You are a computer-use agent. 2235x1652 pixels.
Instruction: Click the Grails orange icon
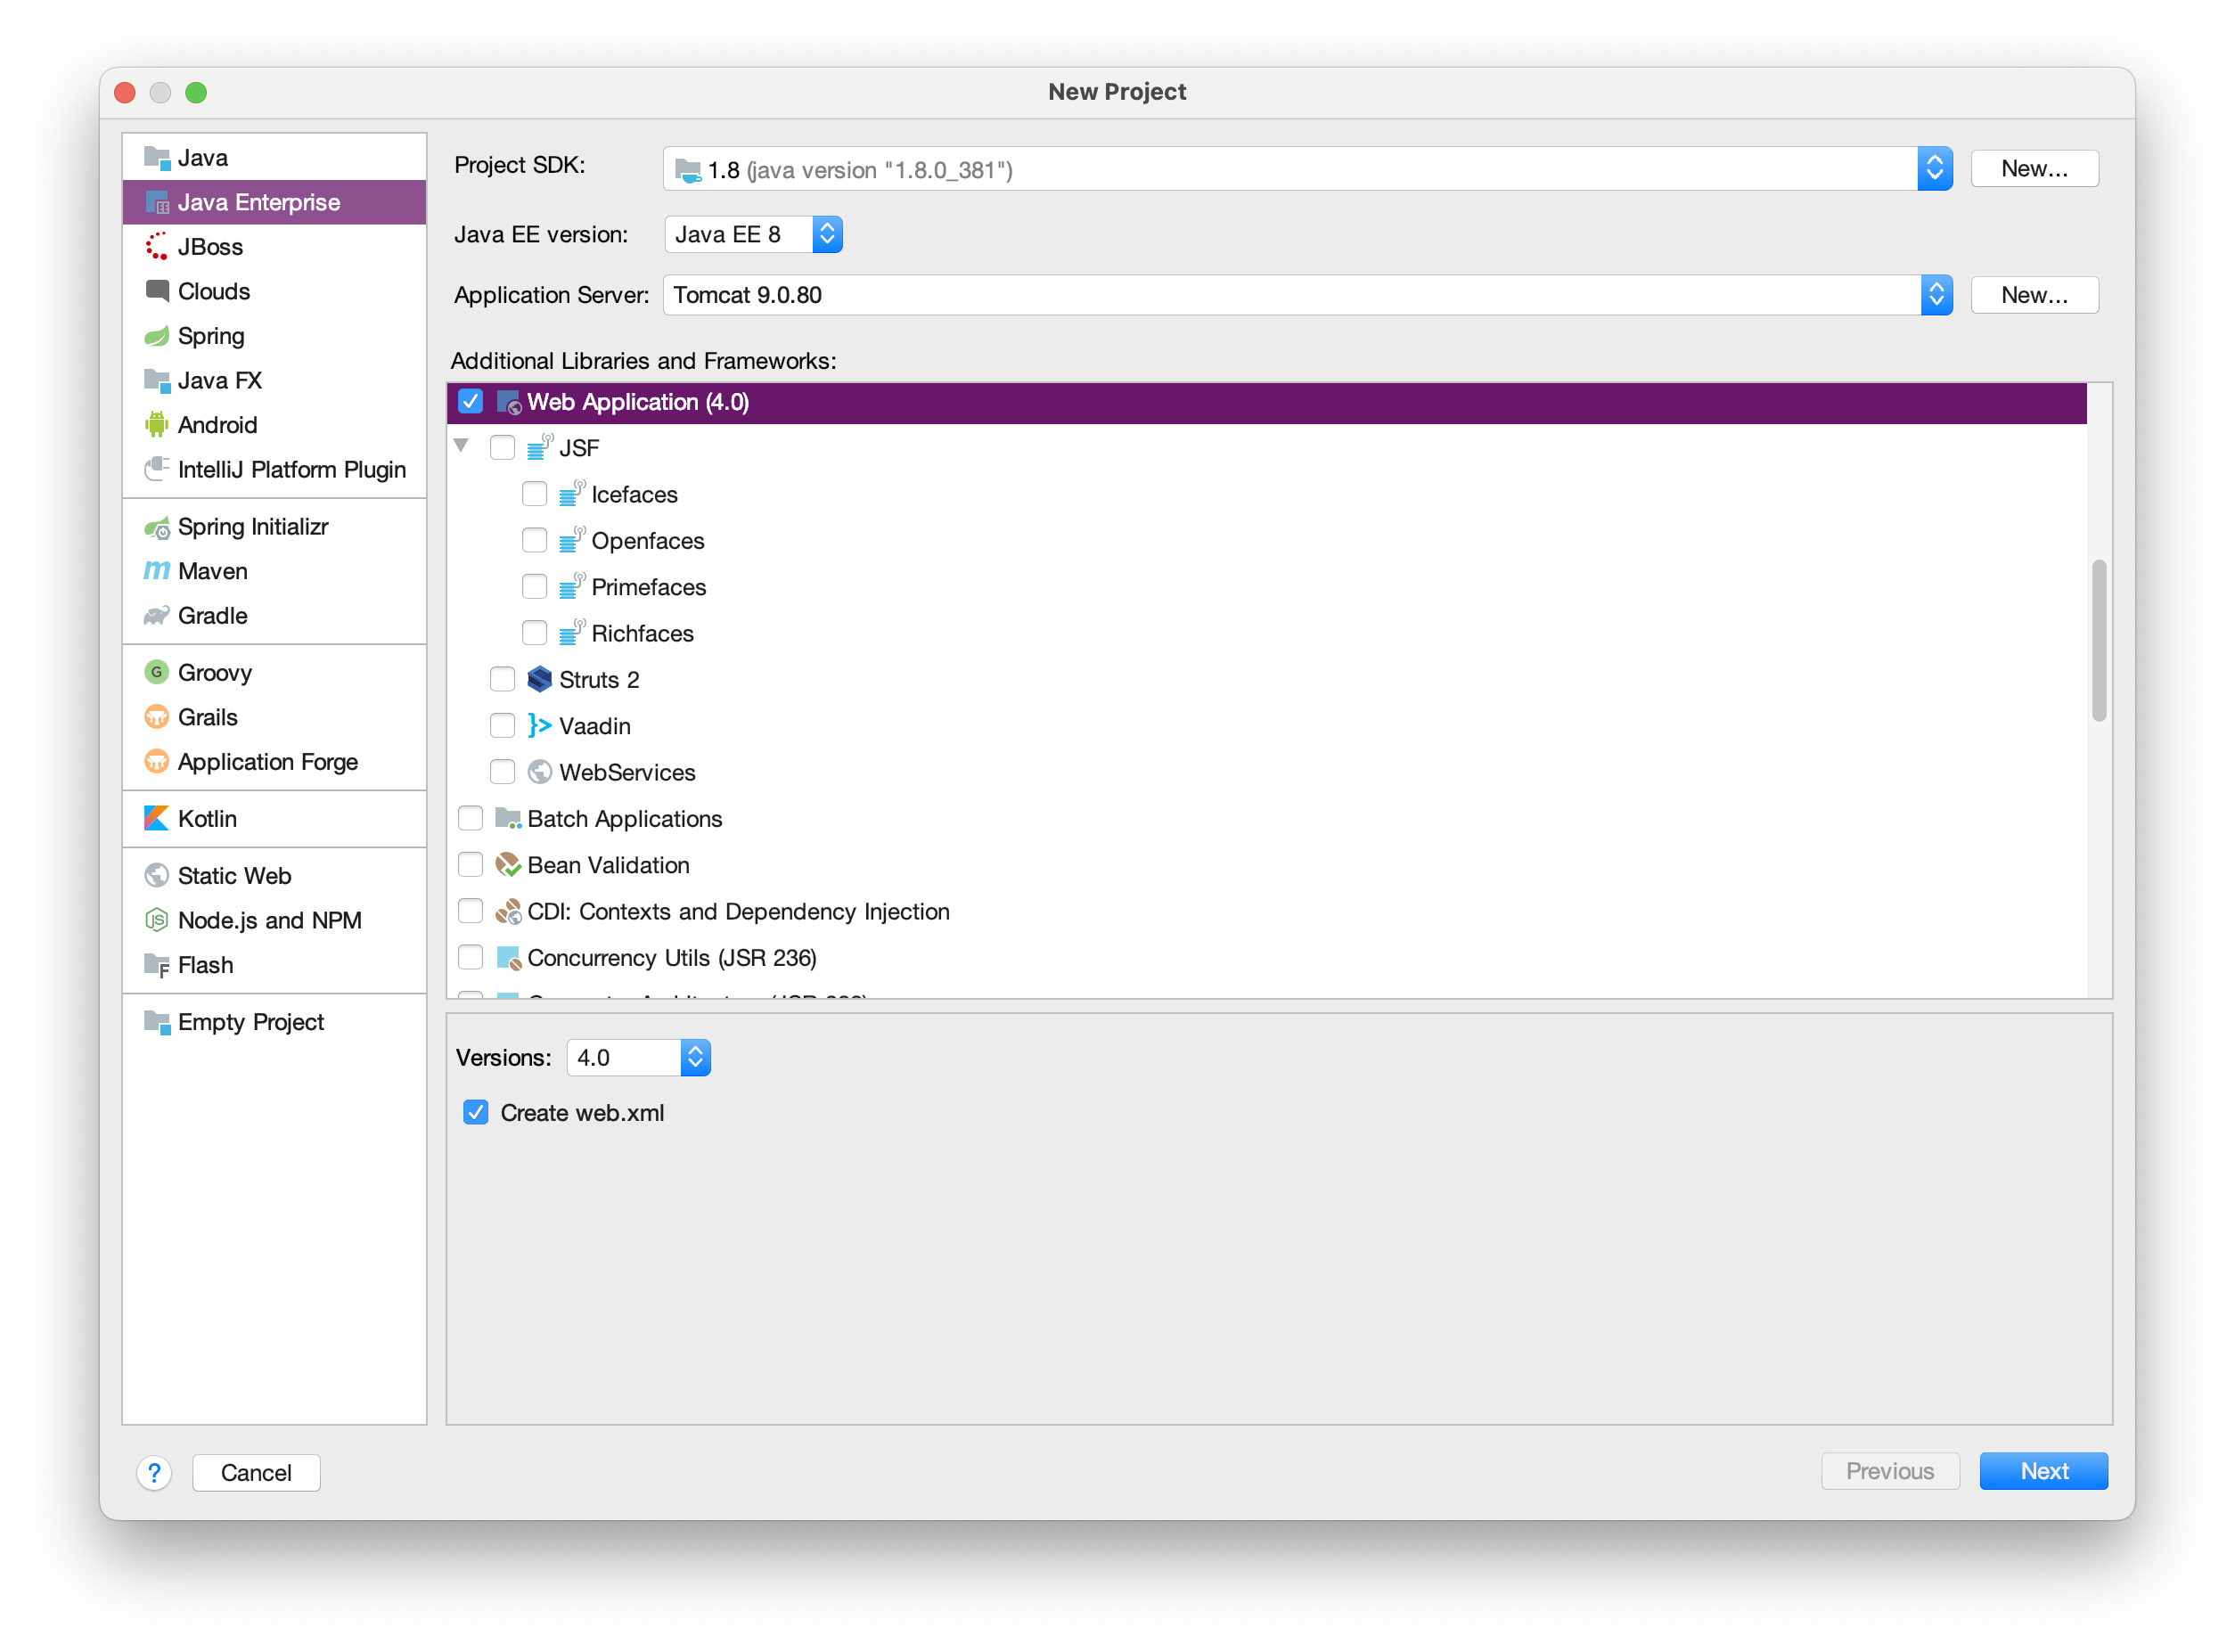[156, 717]
